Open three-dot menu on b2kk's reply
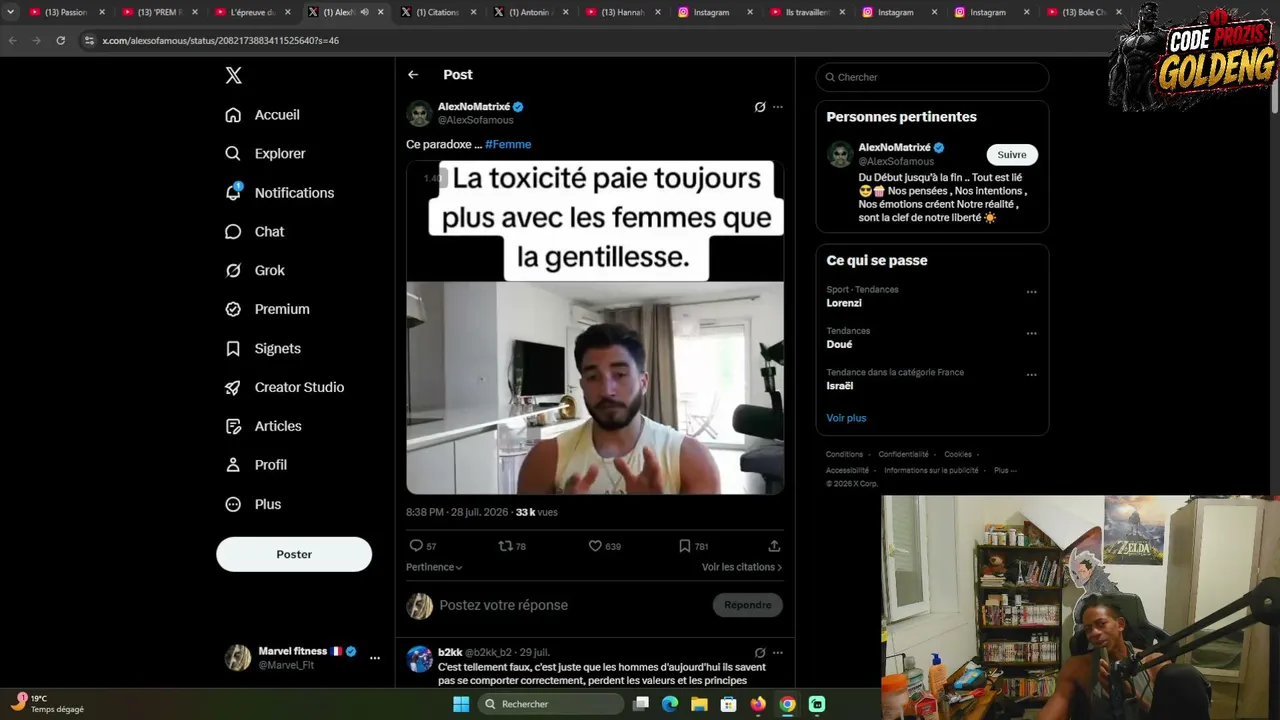This screenshot has width=1280, height=720. click(778, 653)
